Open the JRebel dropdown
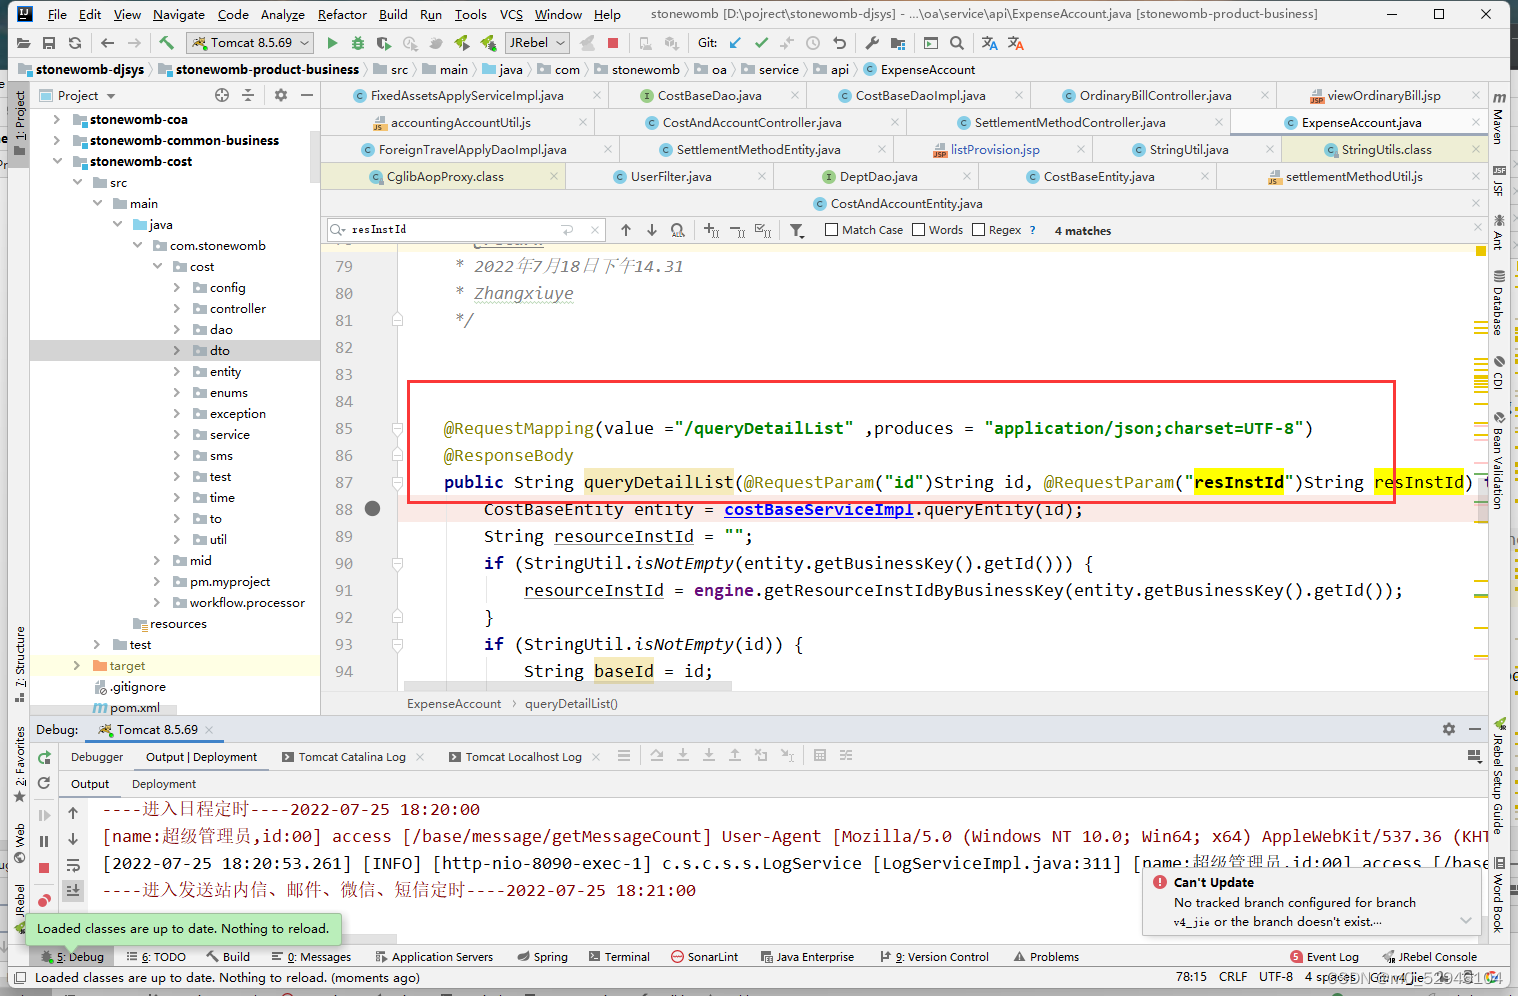 click(537, 43)
